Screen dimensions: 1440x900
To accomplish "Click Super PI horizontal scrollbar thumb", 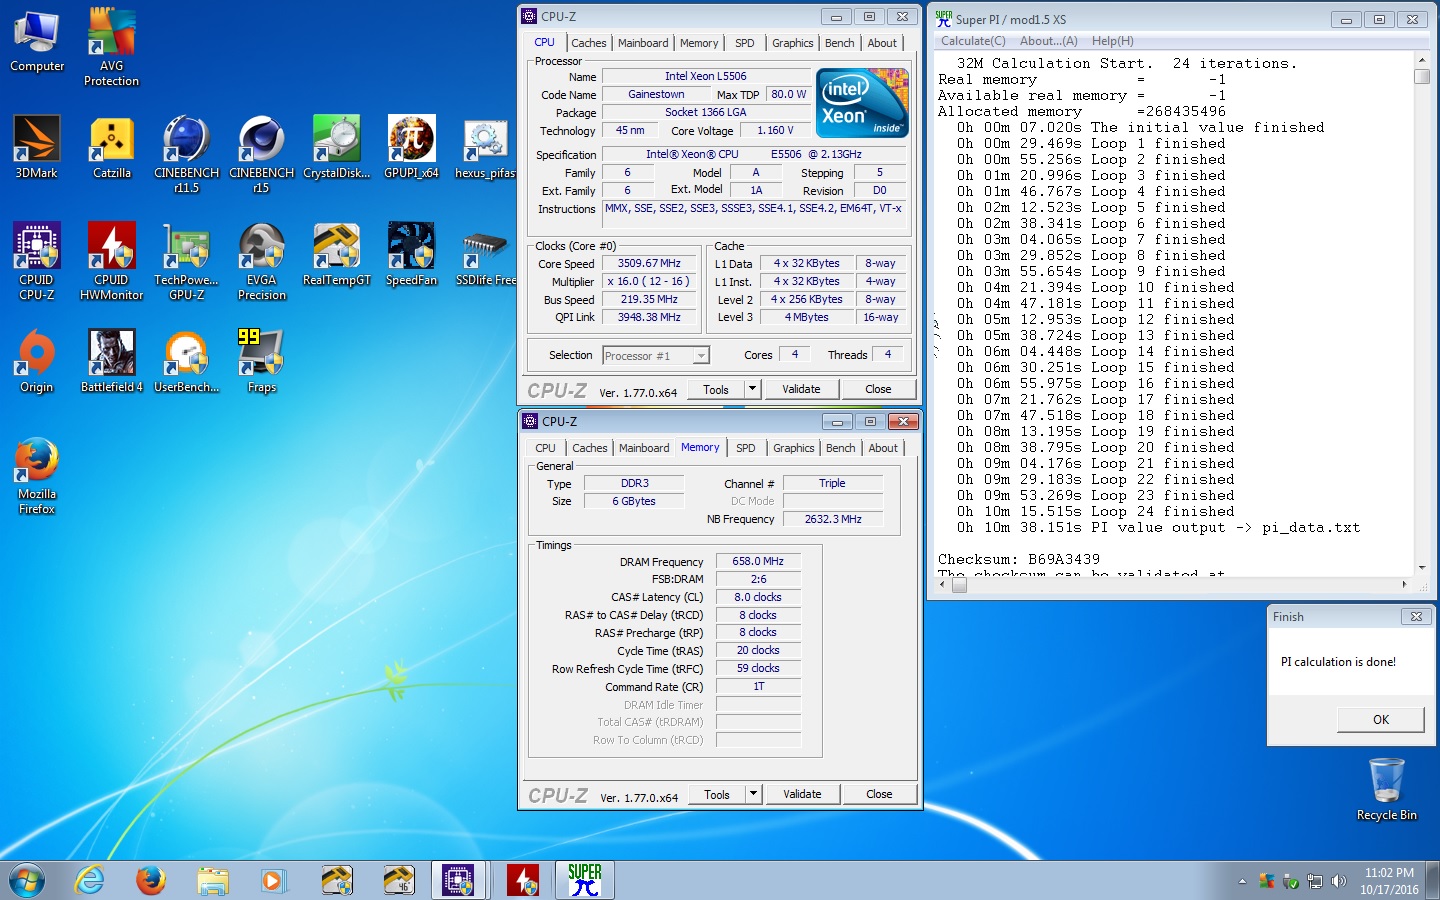I will [x=960, y=586].
